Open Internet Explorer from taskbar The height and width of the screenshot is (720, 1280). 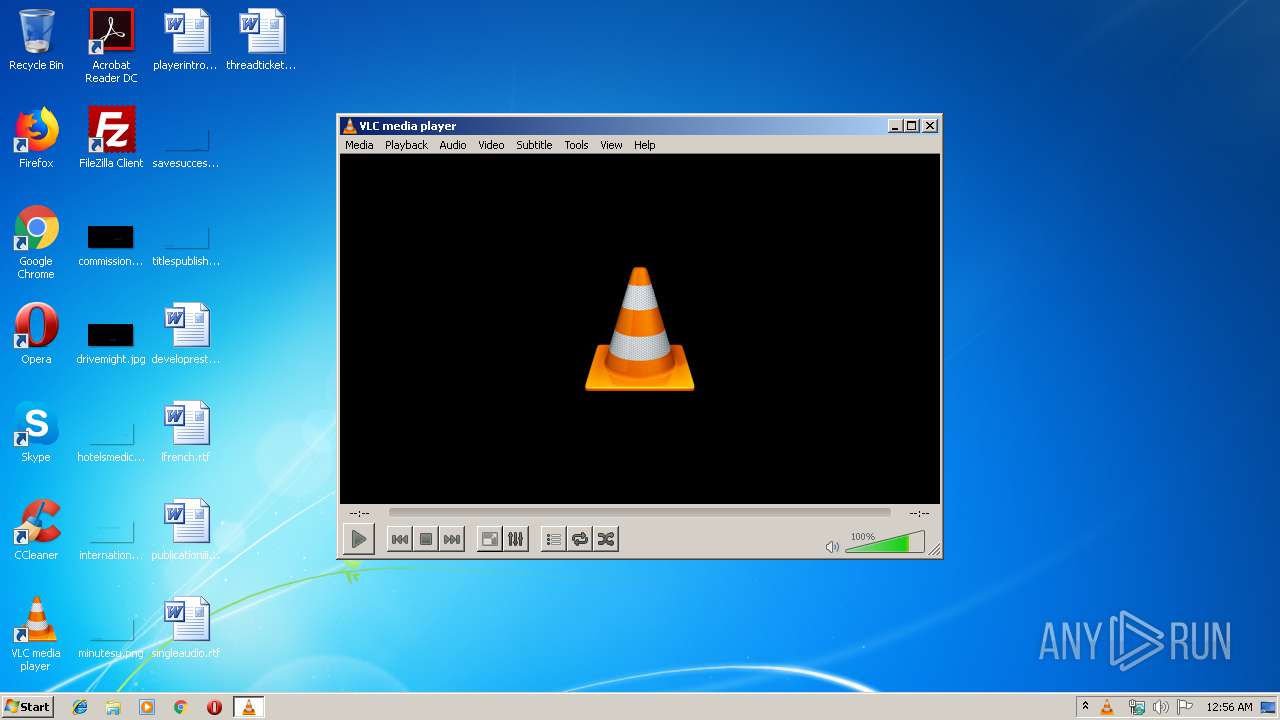point(80,707)
